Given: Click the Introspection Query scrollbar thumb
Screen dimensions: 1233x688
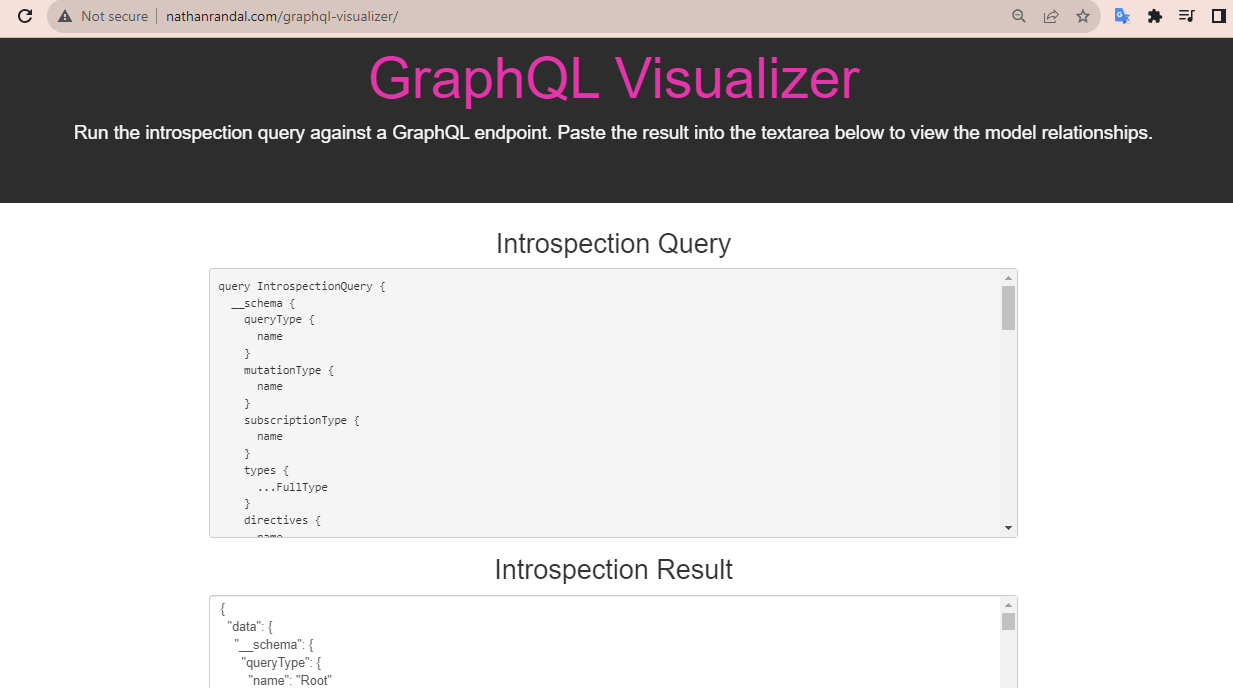Looking at the screenshot, I should pyautogui.click(x=1008, y=307).
